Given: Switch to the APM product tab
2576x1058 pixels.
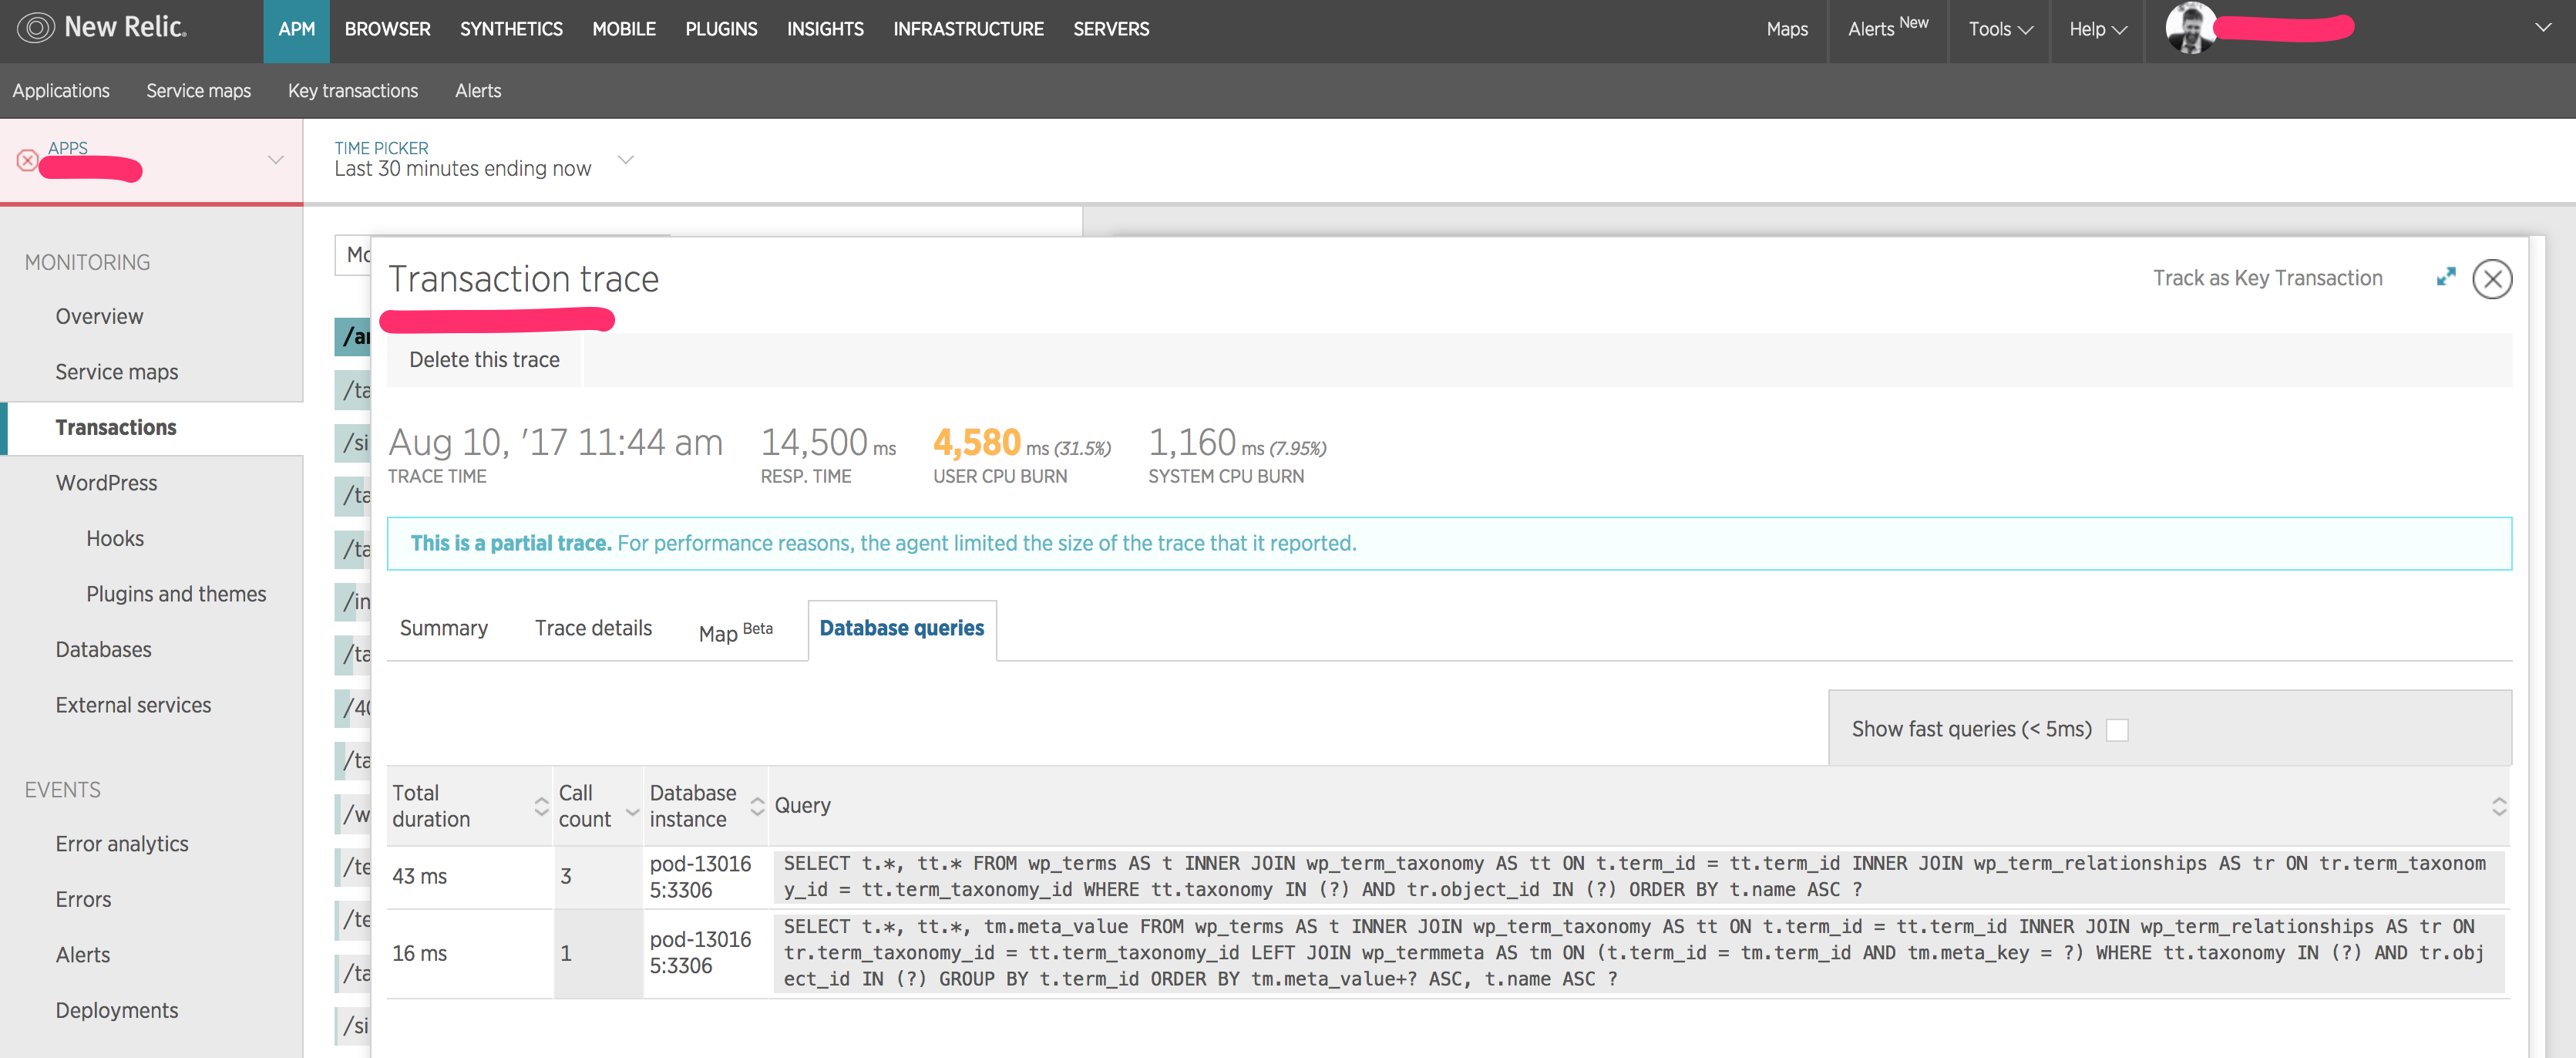Looking at the screenshot, I should pyautogui.click(x=297, y=30).
